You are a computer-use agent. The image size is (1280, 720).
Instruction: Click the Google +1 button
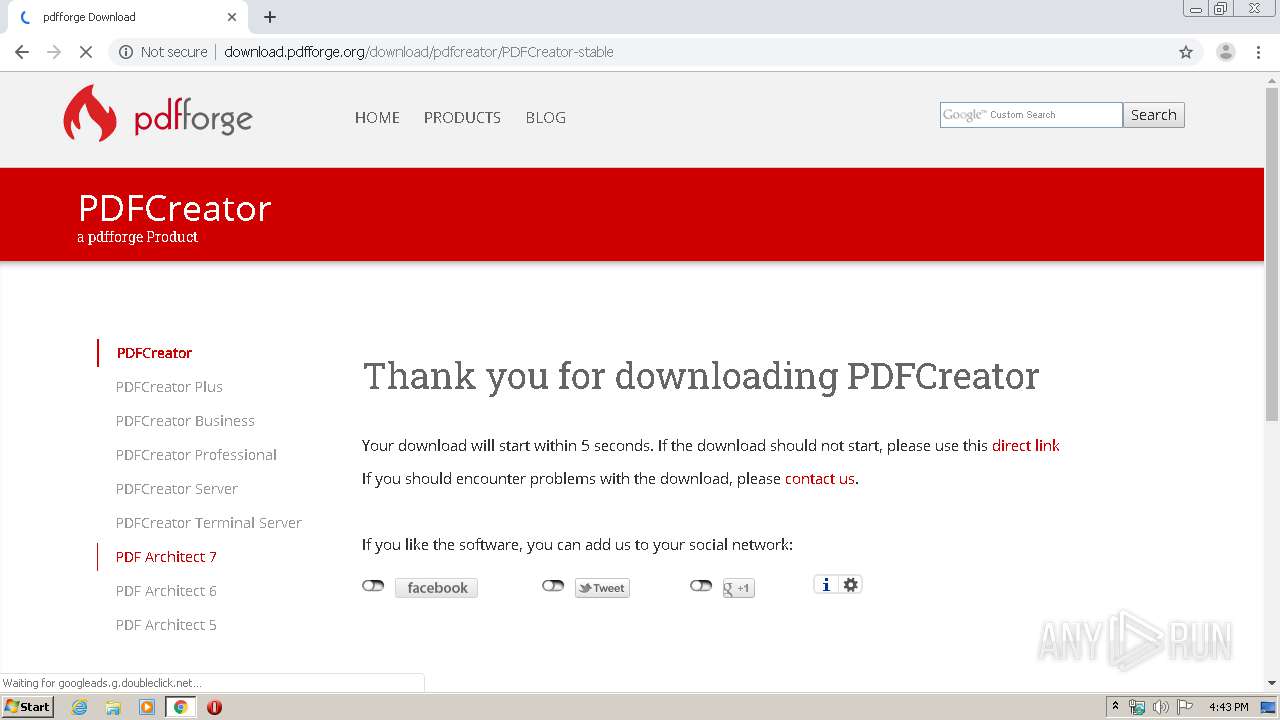point(738,588)
